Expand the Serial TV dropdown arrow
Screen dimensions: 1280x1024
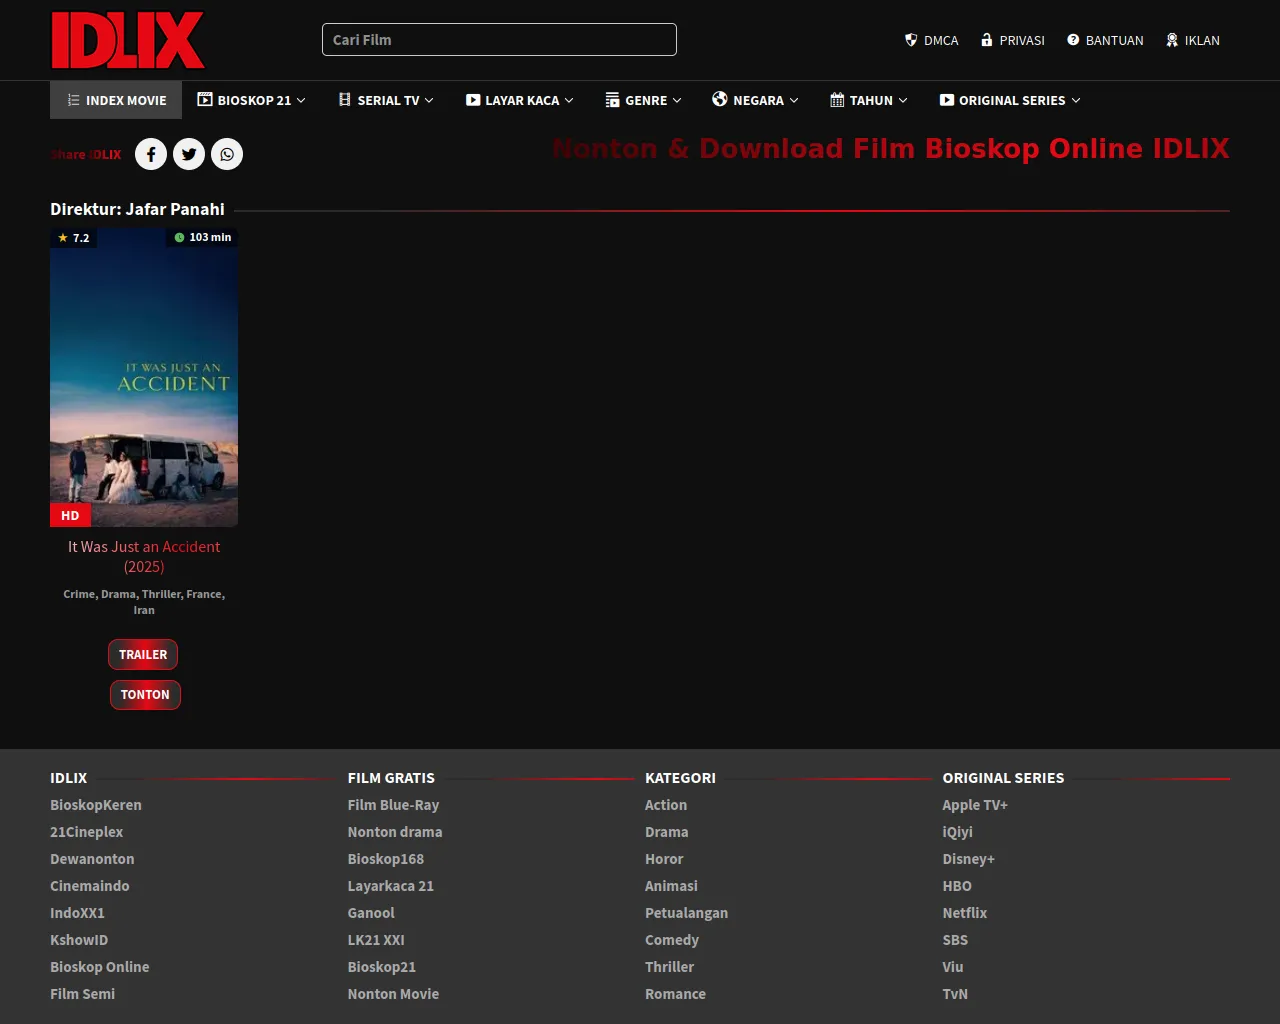[429, 100]
